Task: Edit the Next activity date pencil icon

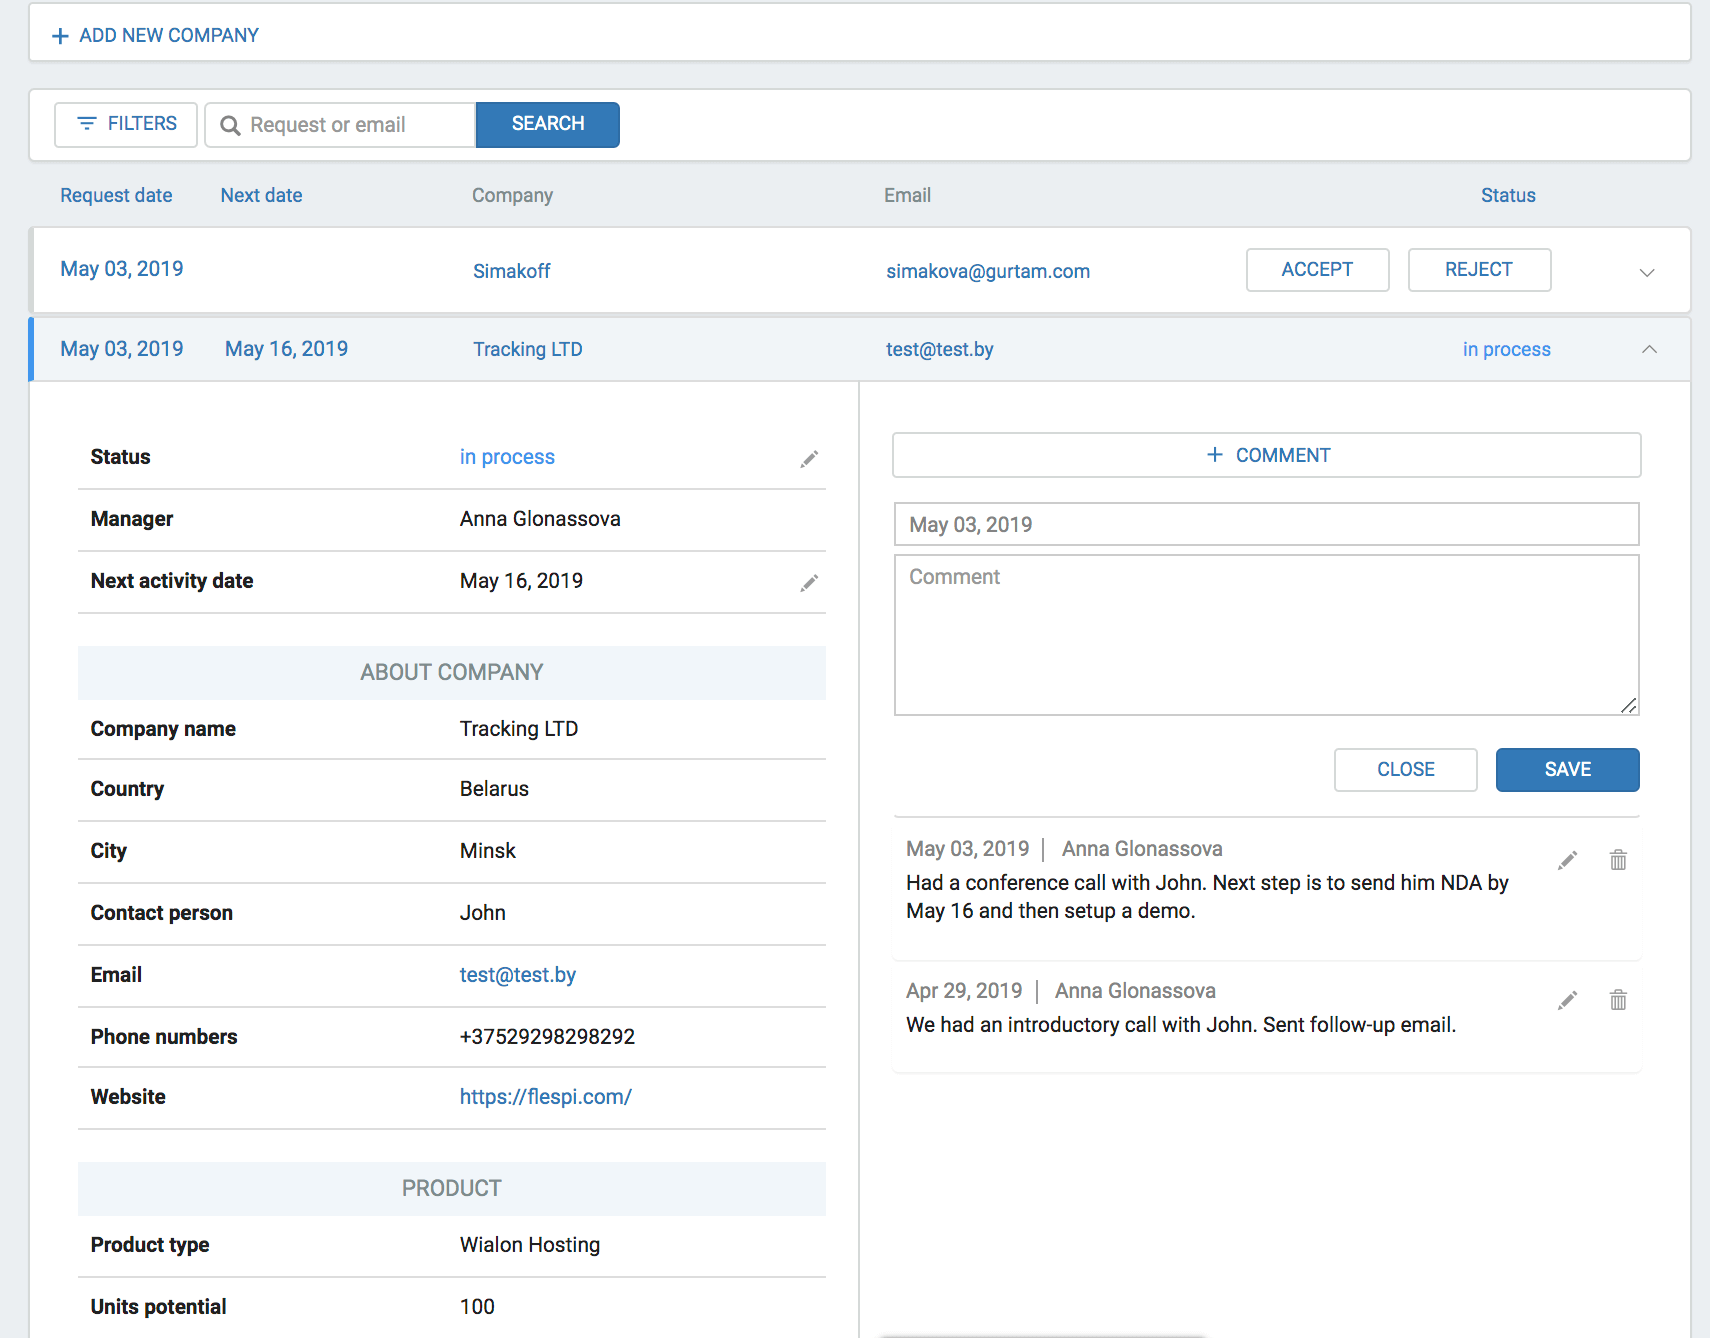Action: click(x=809, y=582)
